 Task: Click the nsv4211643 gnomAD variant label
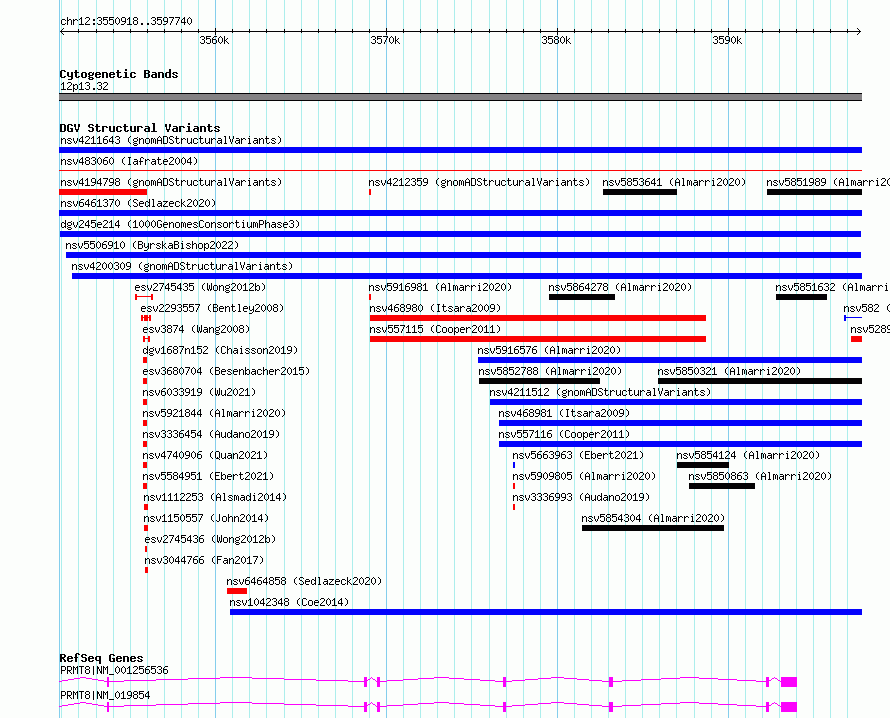click(x=171, y=140)
